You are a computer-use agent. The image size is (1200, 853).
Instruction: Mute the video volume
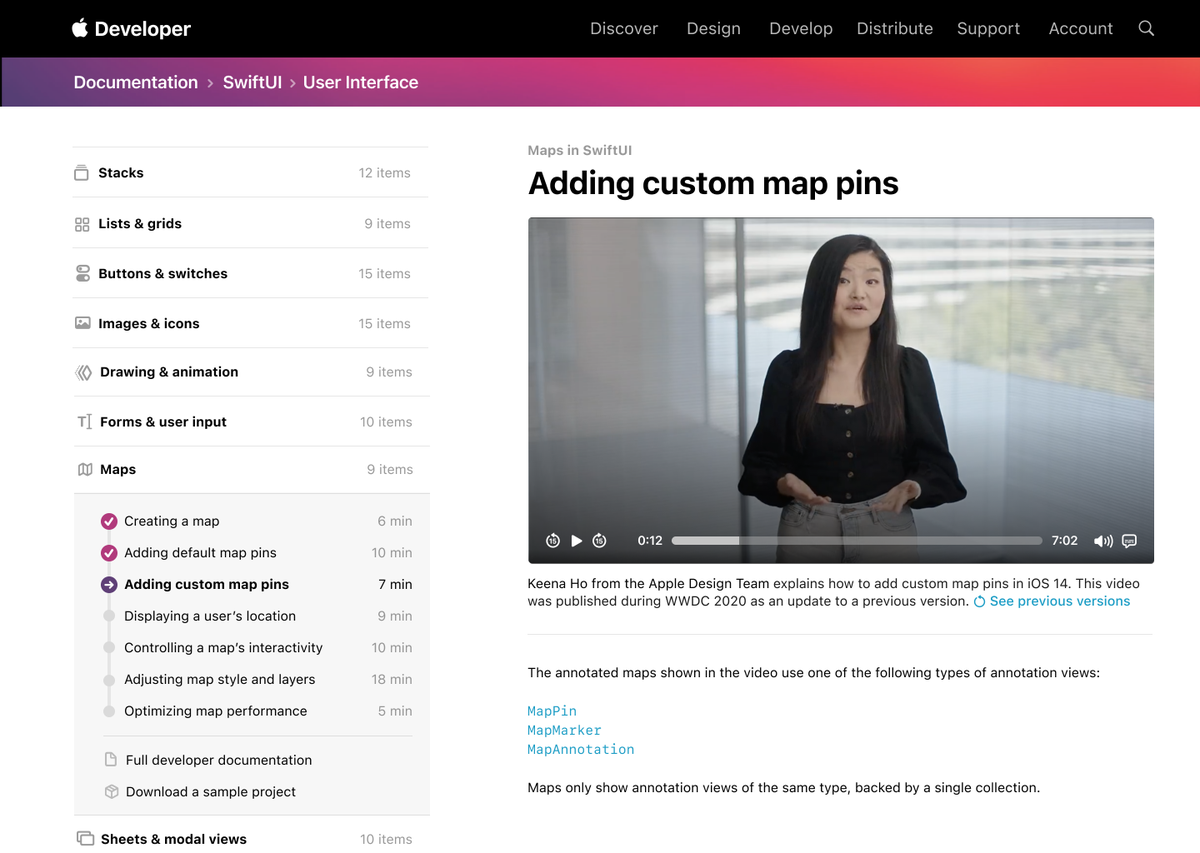click(x=1103, y=541)
